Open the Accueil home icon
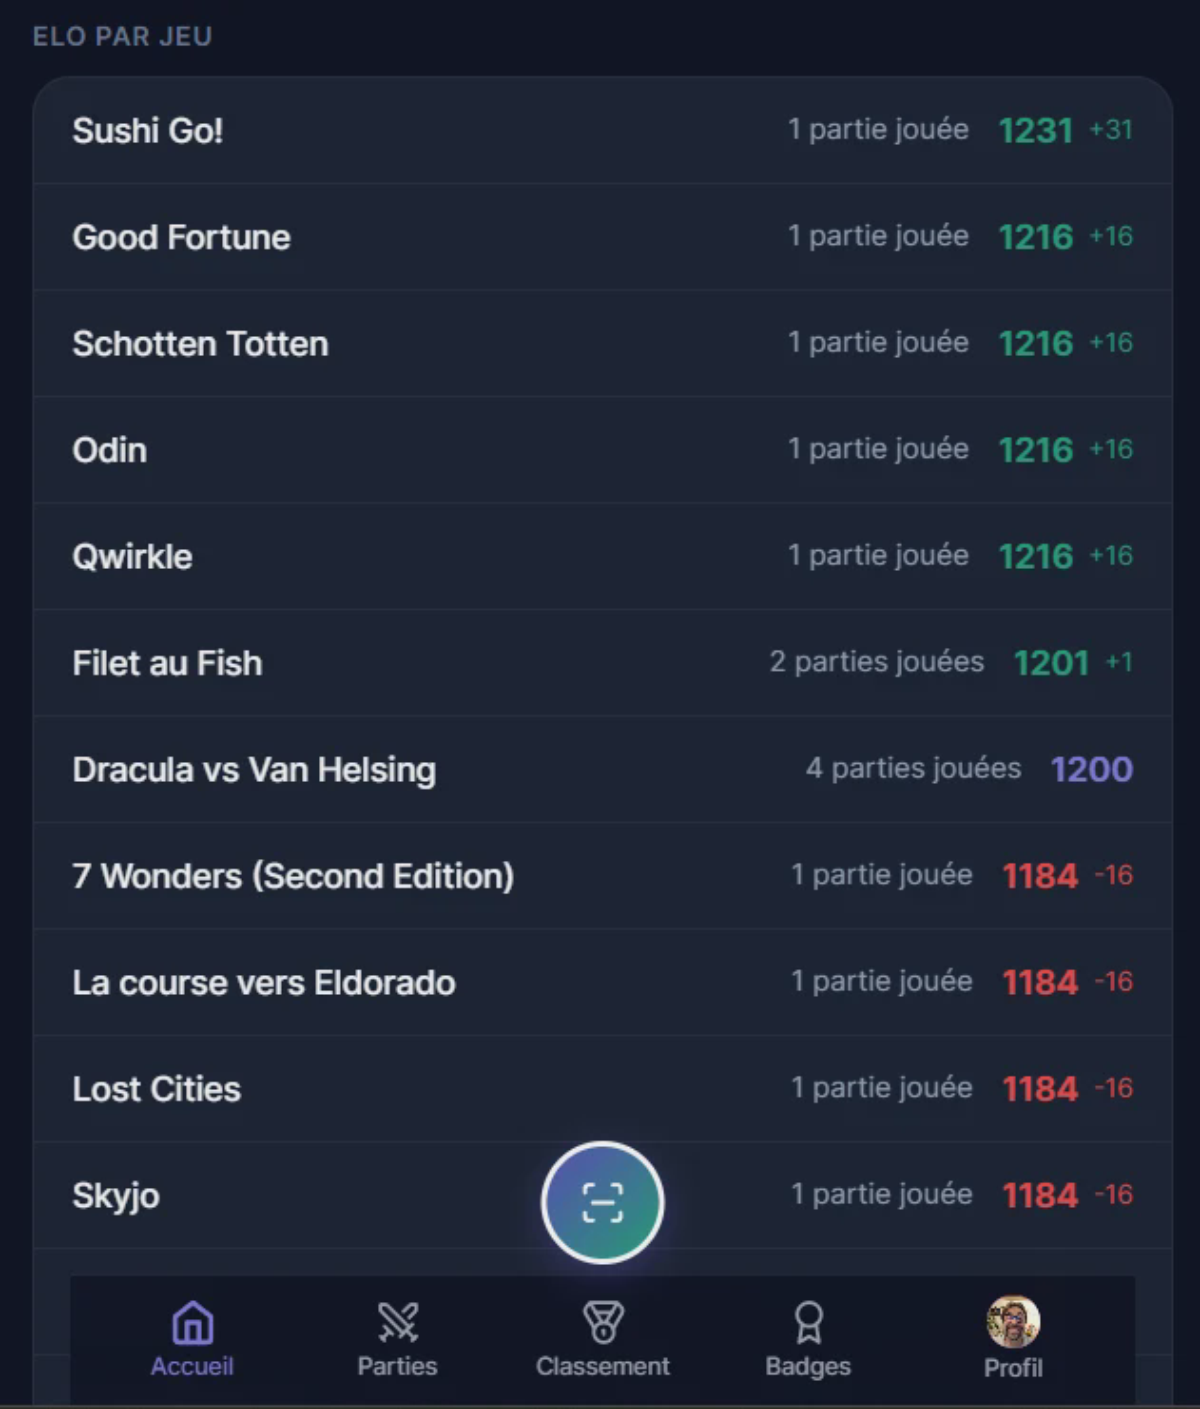The width and height of the screenshot is (1200, 1409). pyautogui.click(x=192, y=1323)
